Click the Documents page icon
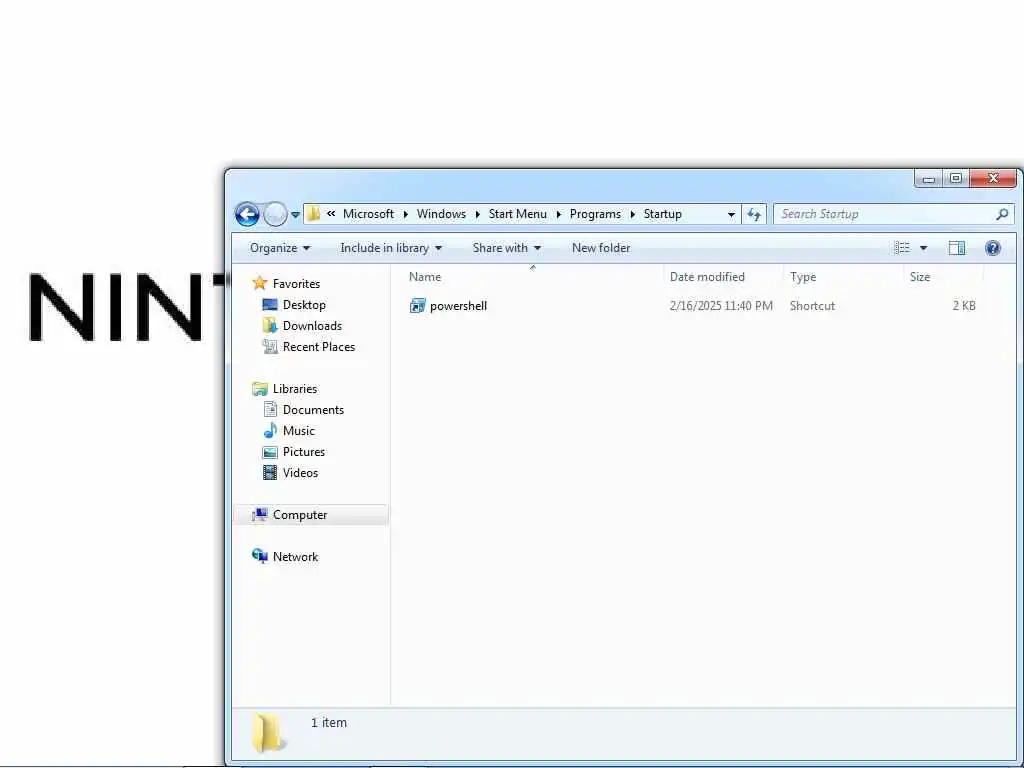The image size is (1024, 768). (x=270, y=409)
